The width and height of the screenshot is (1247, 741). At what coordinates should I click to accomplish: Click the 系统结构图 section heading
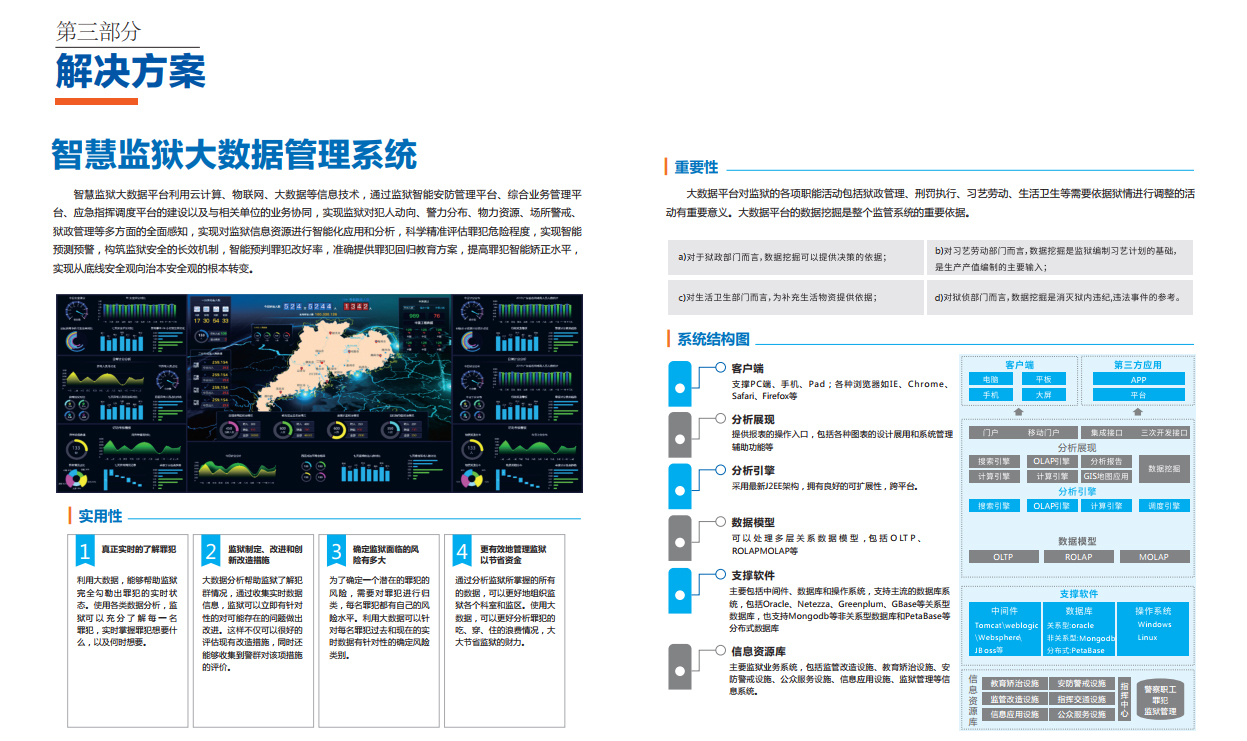(x=713, y=340)
